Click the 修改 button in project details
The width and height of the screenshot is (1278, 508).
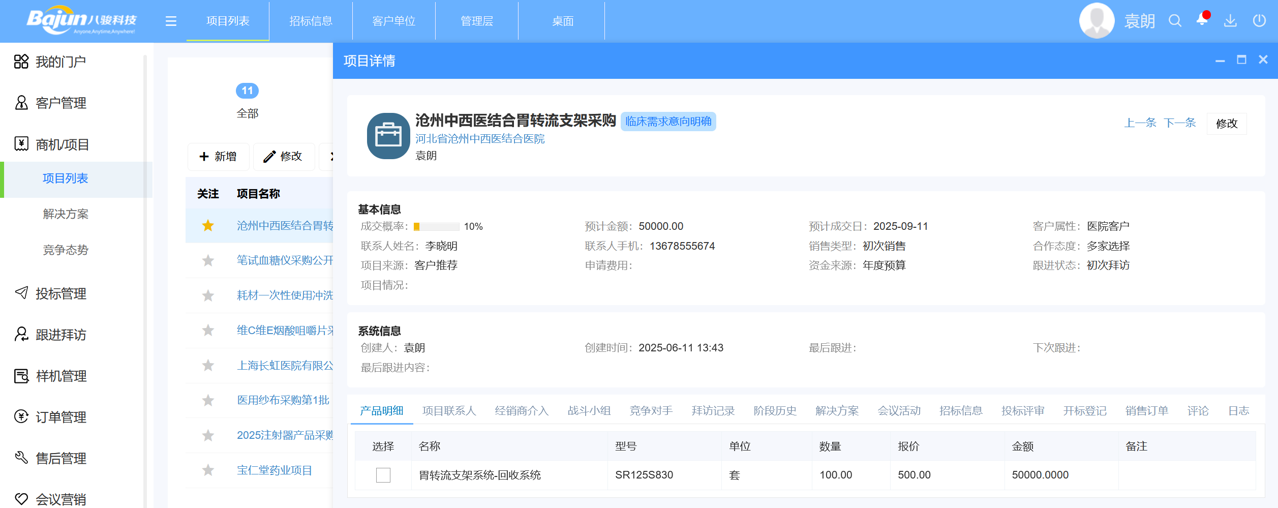(1226, 124)
